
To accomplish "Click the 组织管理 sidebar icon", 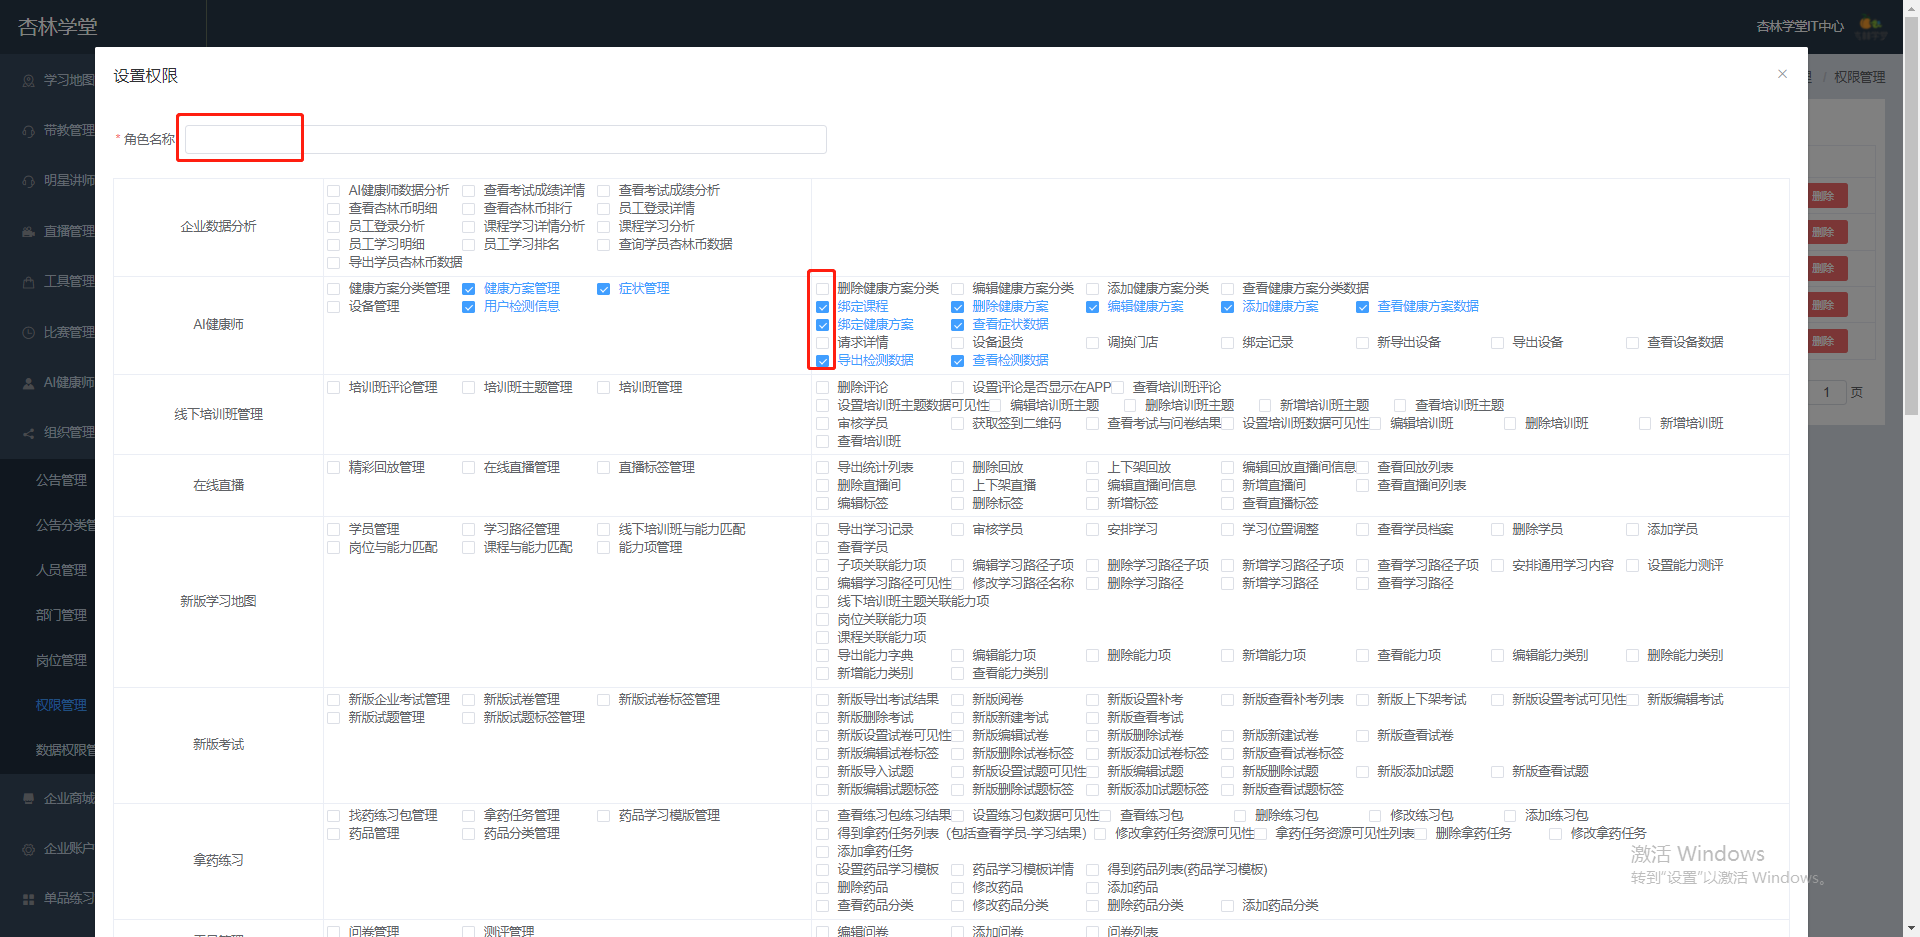I will click(x=28, y=433).
